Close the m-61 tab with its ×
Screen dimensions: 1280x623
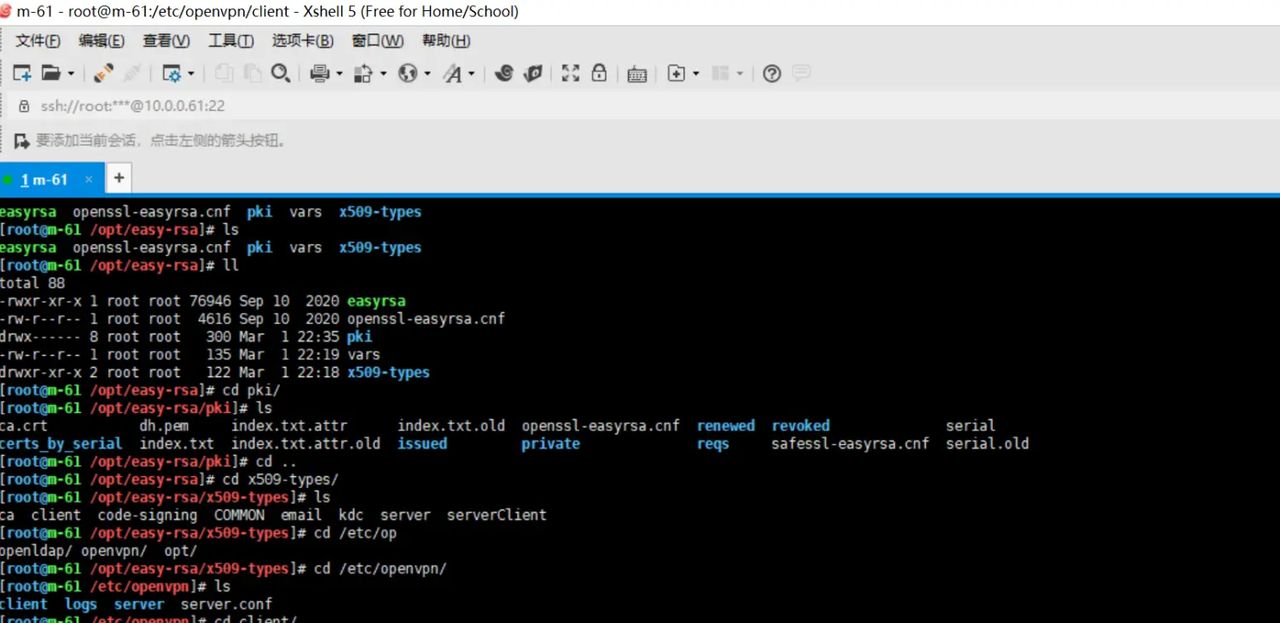click(88, 179)
